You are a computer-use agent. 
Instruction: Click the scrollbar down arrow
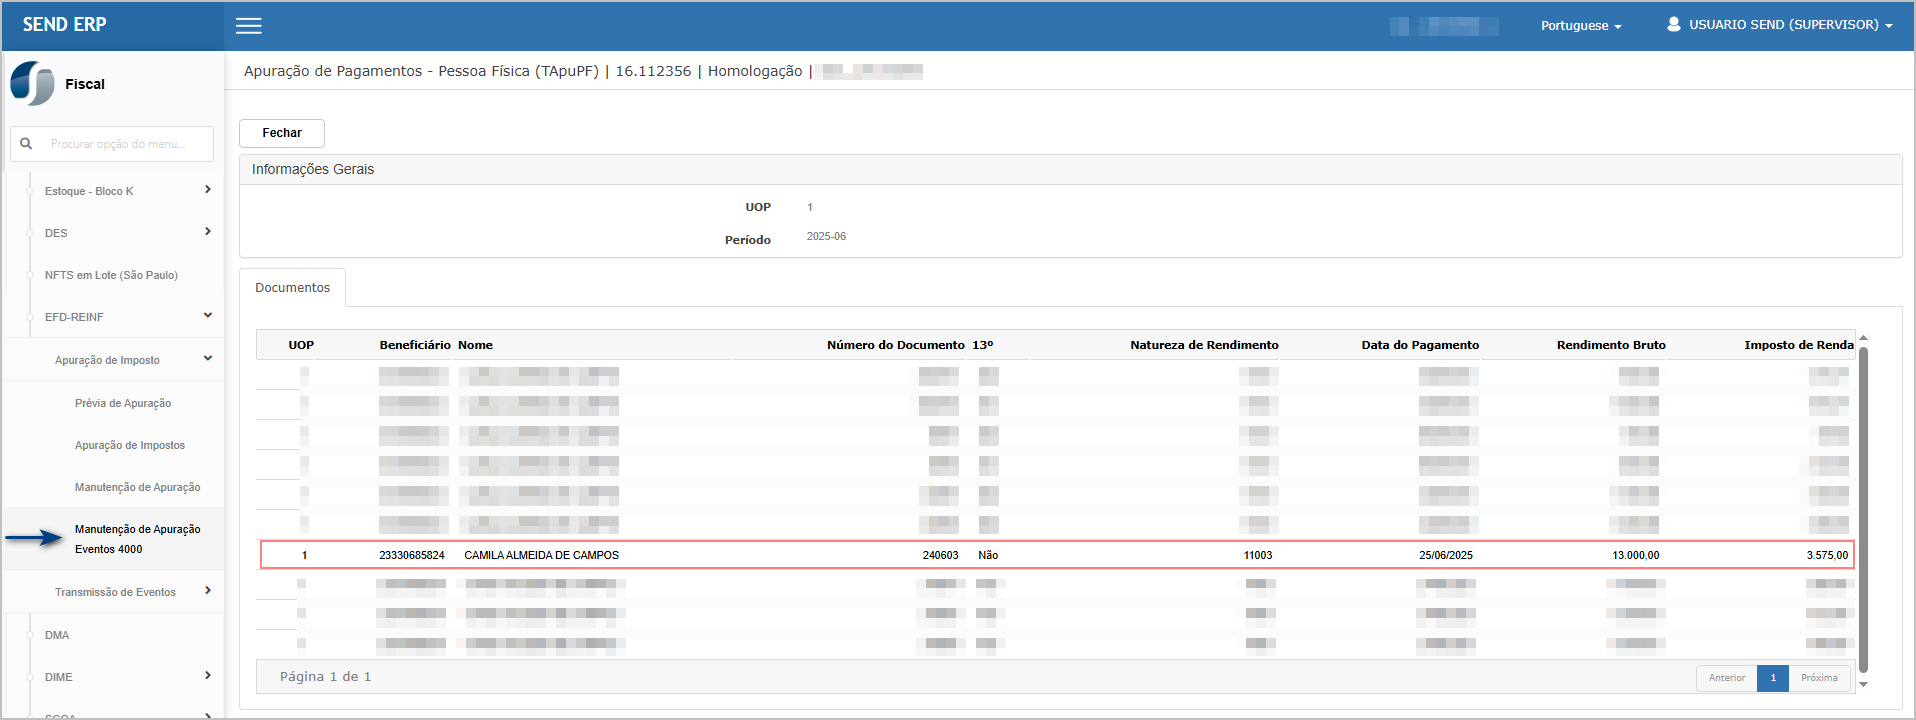coord(1863,684)
